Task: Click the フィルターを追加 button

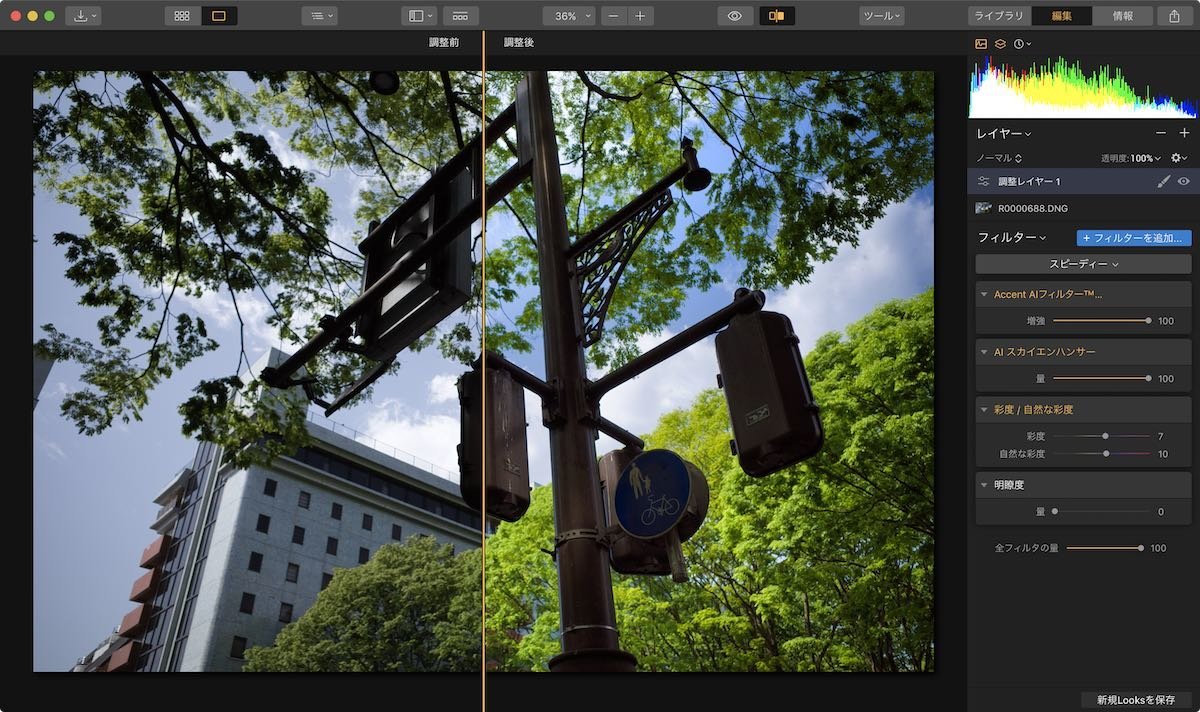Action: point(1132,237)
